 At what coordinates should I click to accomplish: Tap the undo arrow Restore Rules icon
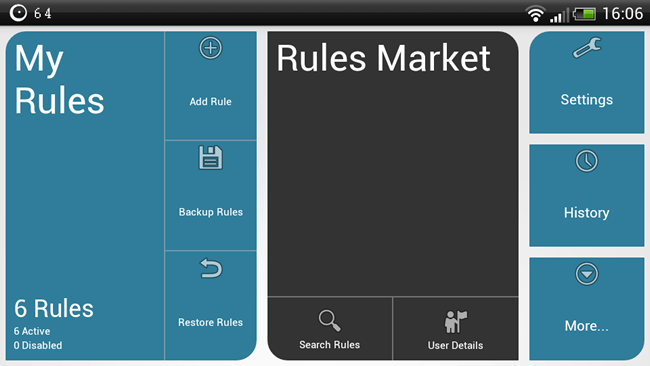(x=211, y=268)
